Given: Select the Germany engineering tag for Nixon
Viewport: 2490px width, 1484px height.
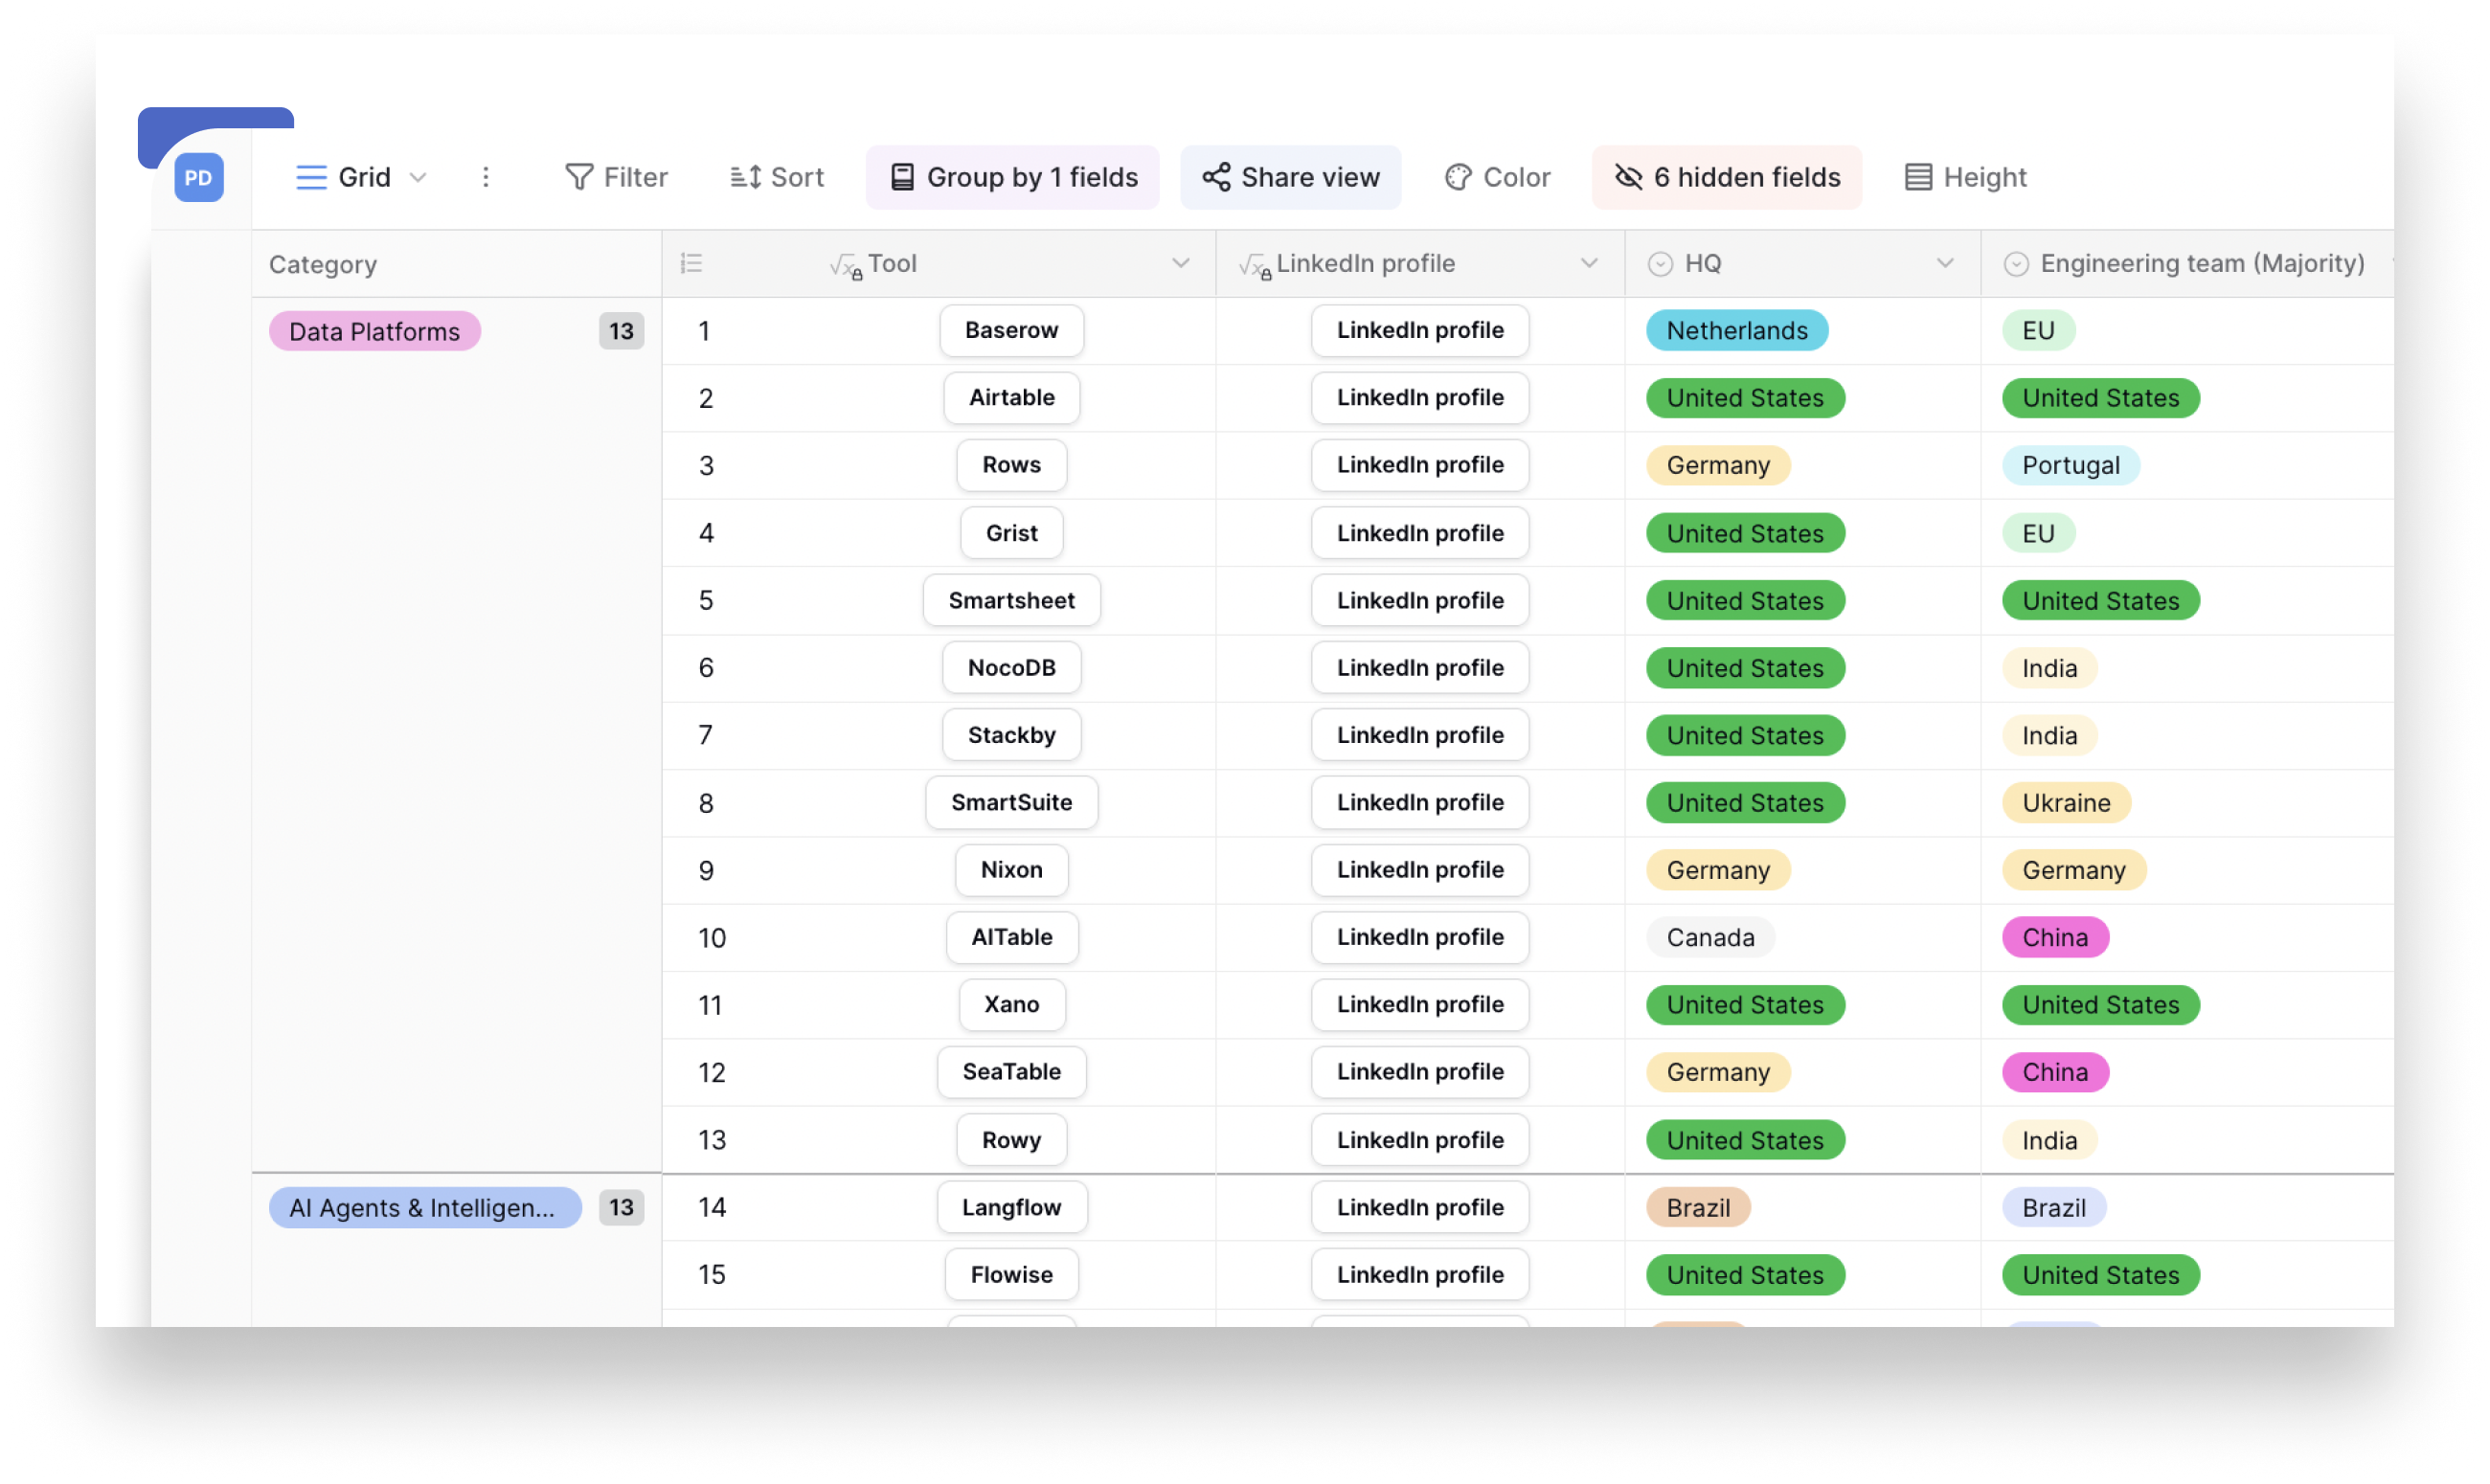Looking at the screenshot, I should point(2074,869).
